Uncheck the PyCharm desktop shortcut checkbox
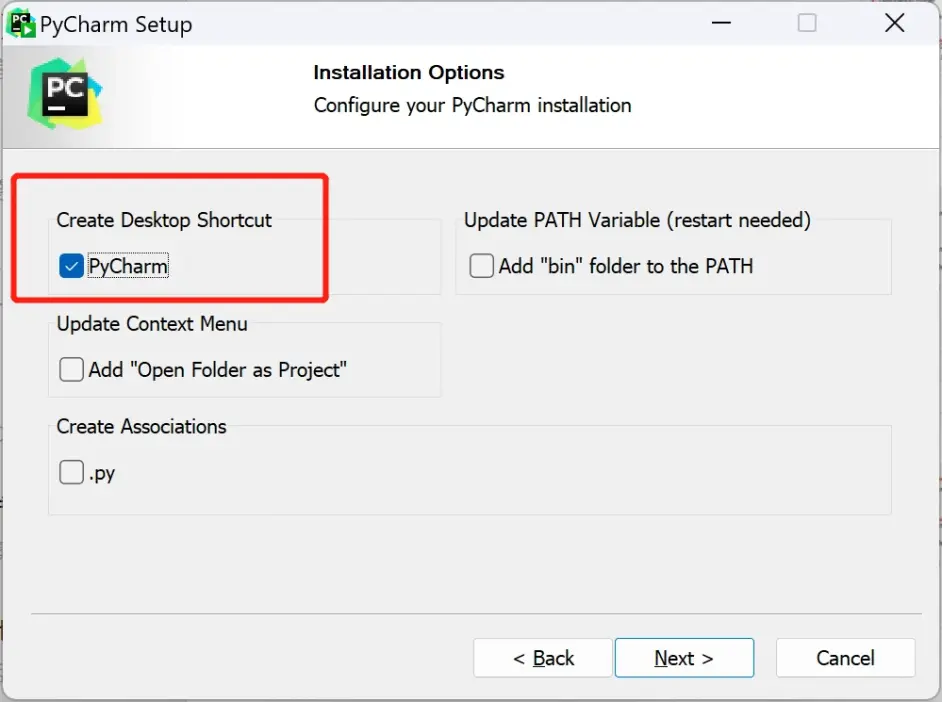Viewport: 942px width, 702px height. pos(71,266)
